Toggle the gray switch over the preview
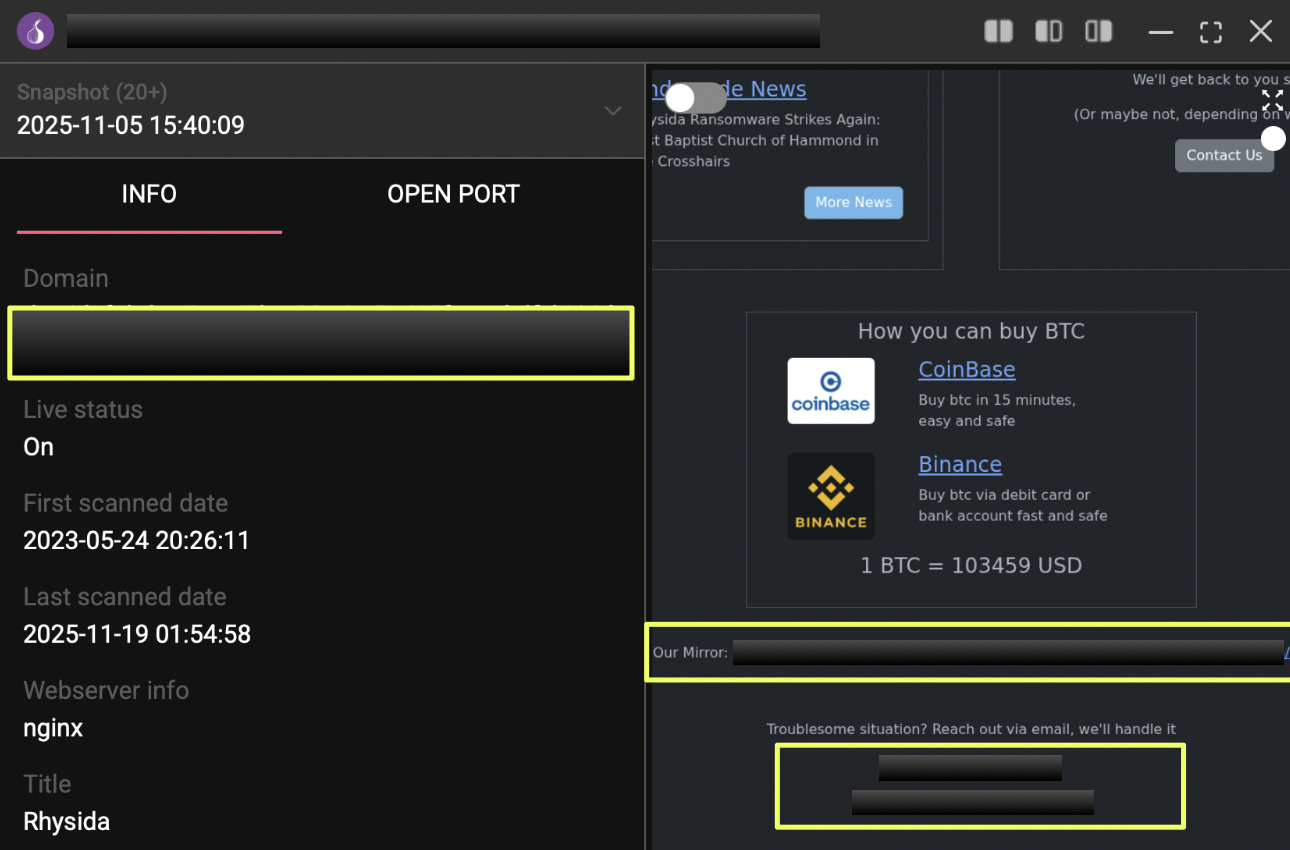 tap(696, 98)
